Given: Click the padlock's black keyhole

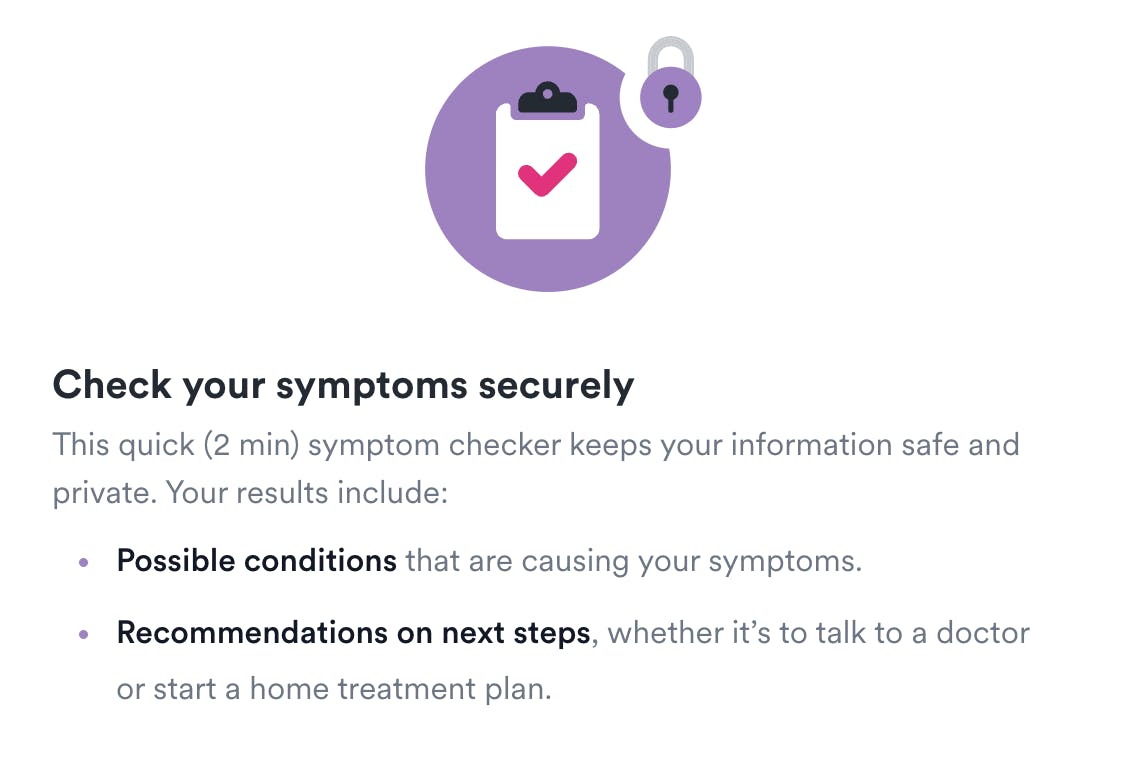Looking at the screenshot, I should (x=671, y=98).
